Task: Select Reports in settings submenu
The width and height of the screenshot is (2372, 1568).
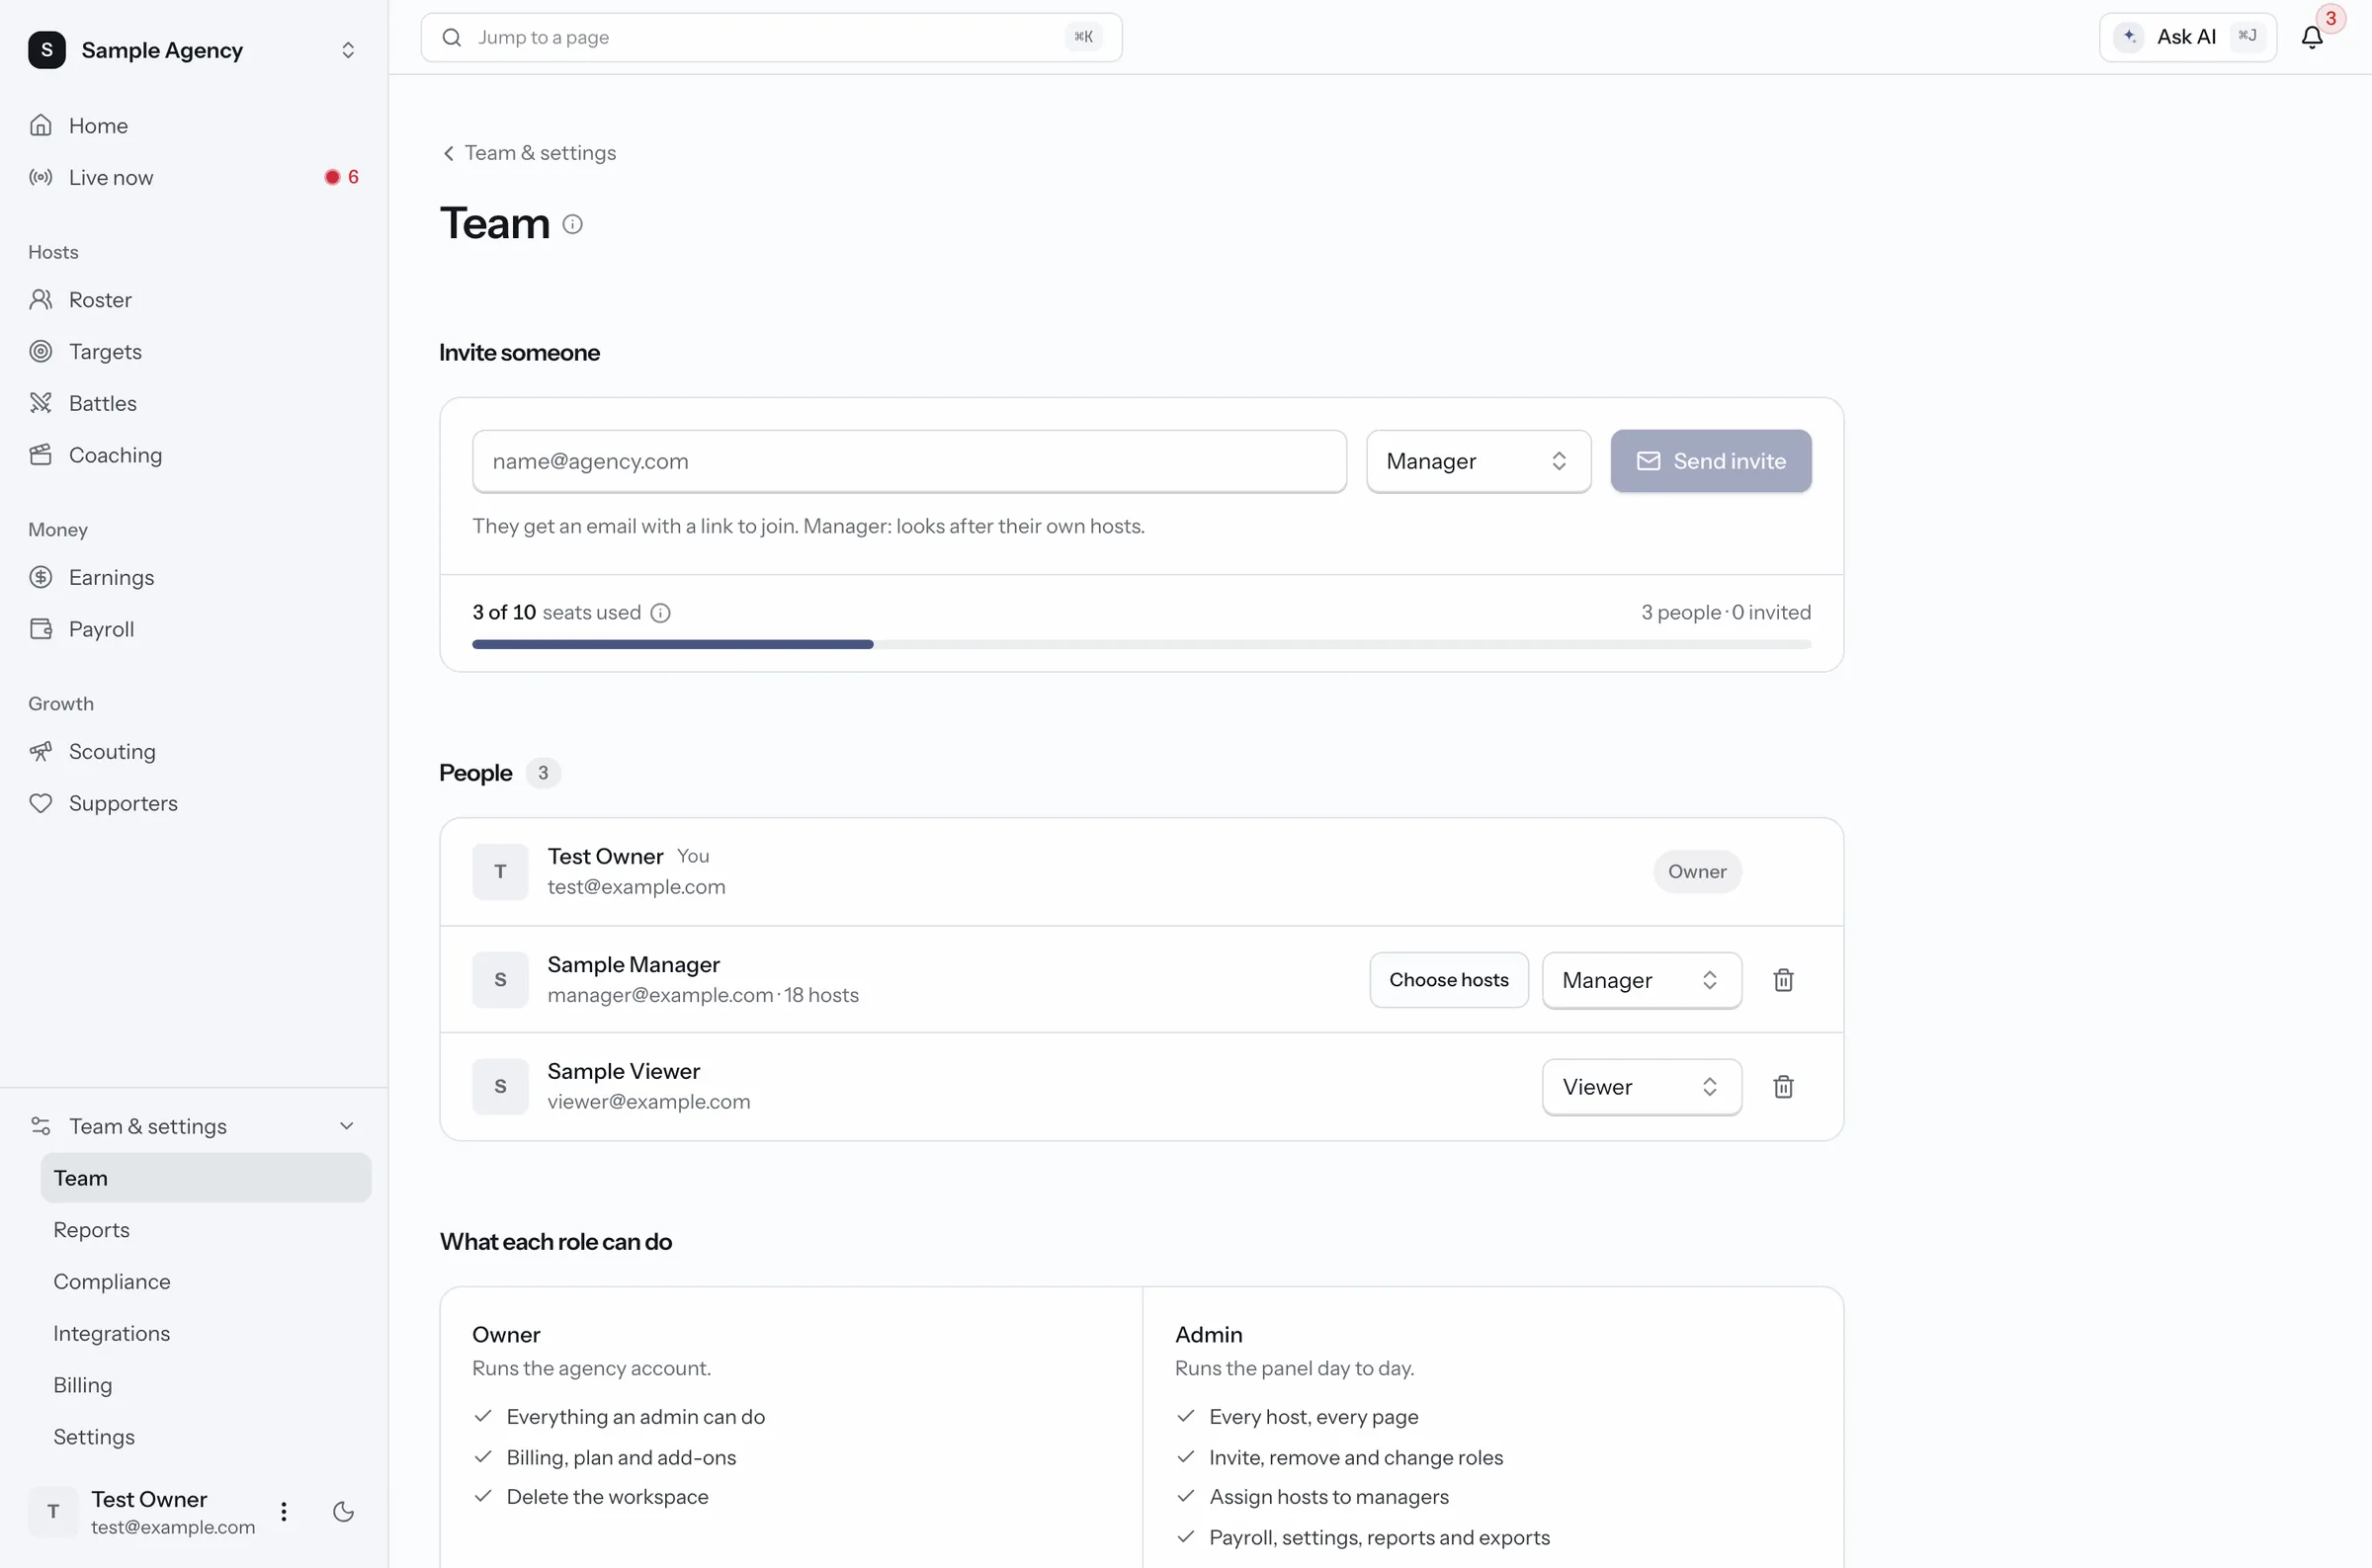Action: tap(206, 1230)
